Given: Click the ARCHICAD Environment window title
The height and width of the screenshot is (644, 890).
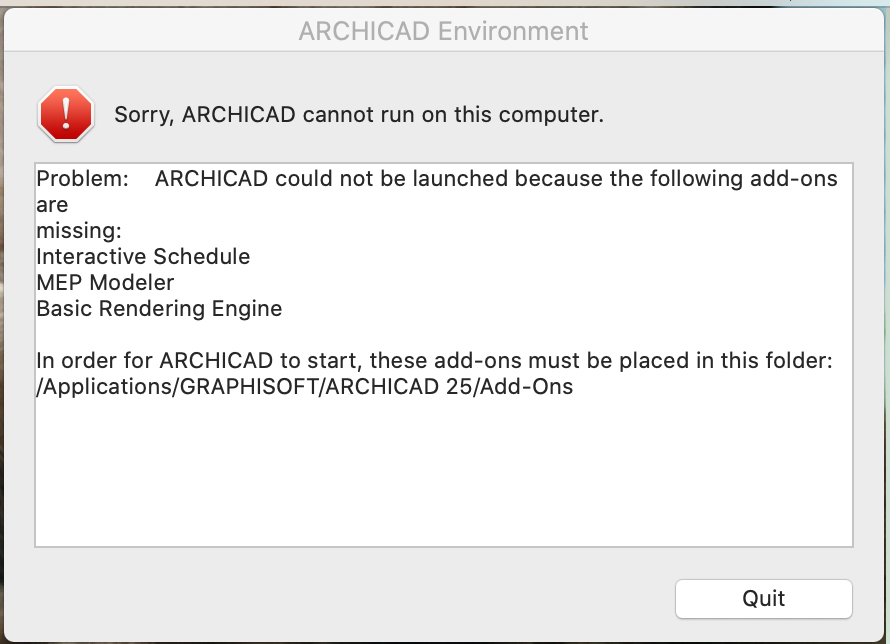Looking at the screenshot, I should [x=444, y=31].
